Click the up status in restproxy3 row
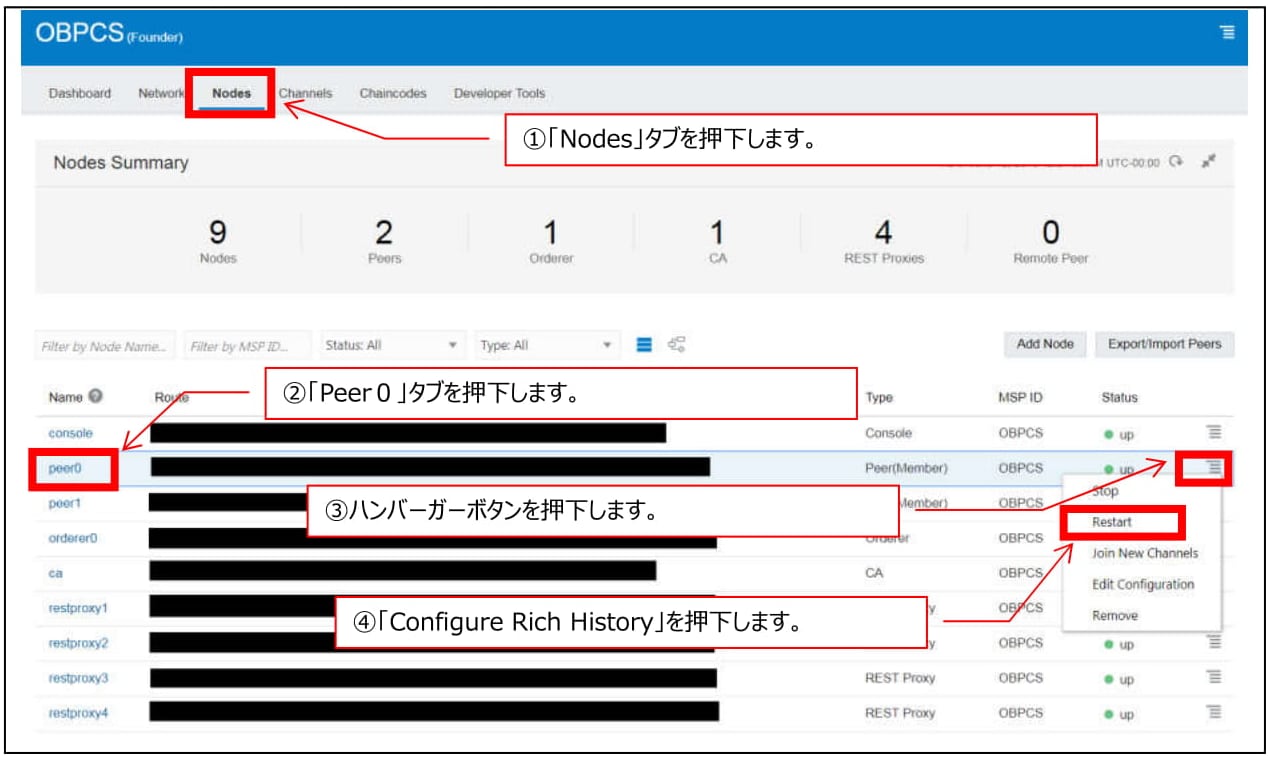The height and width of the screenshot is (758, 1275). click(x=1119, y=679)
